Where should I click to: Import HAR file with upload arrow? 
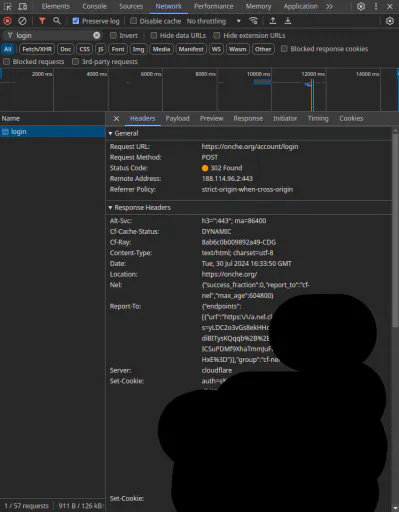(273, 21)
